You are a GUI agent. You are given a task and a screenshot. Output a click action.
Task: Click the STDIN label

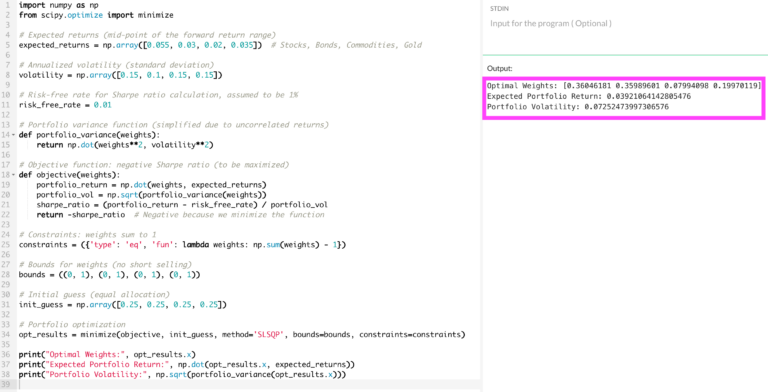point(499,8)
